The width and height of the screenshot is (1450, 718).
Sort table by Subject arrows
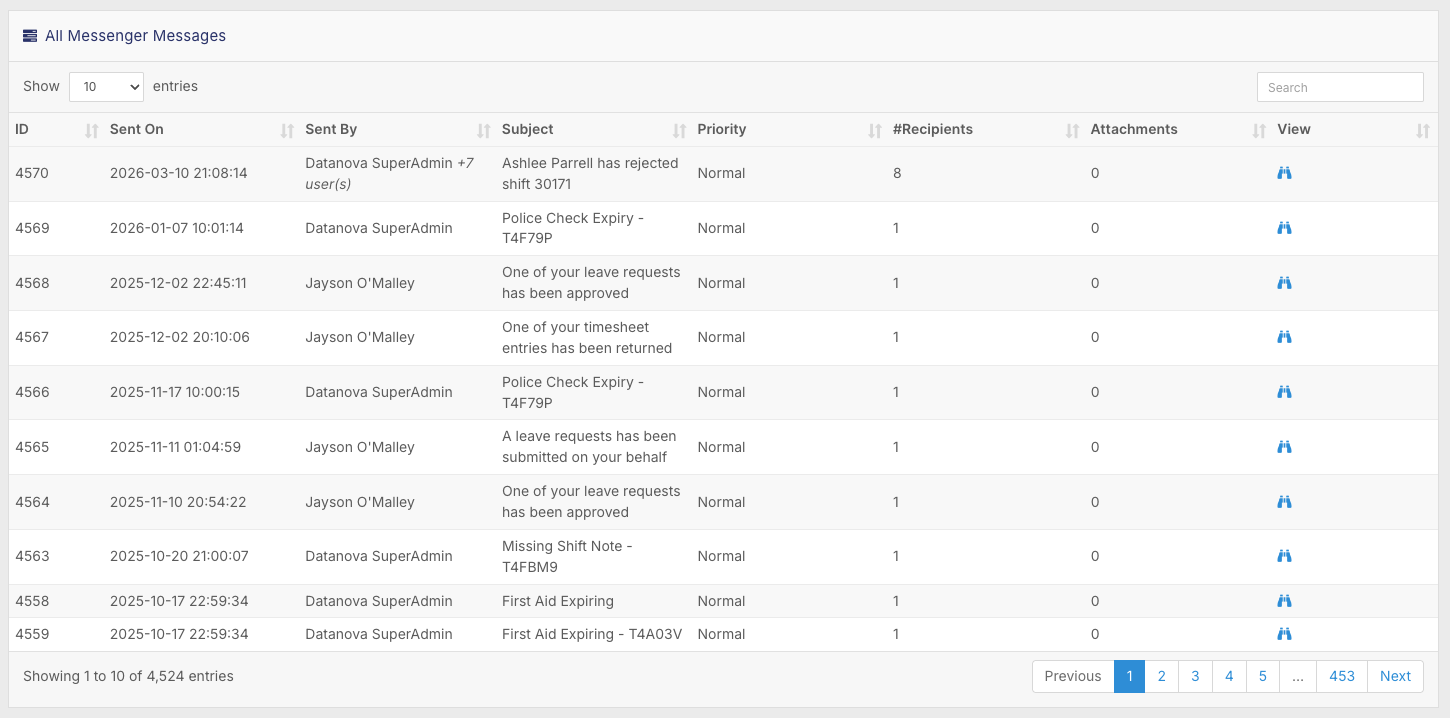click(x=680, y=130)
